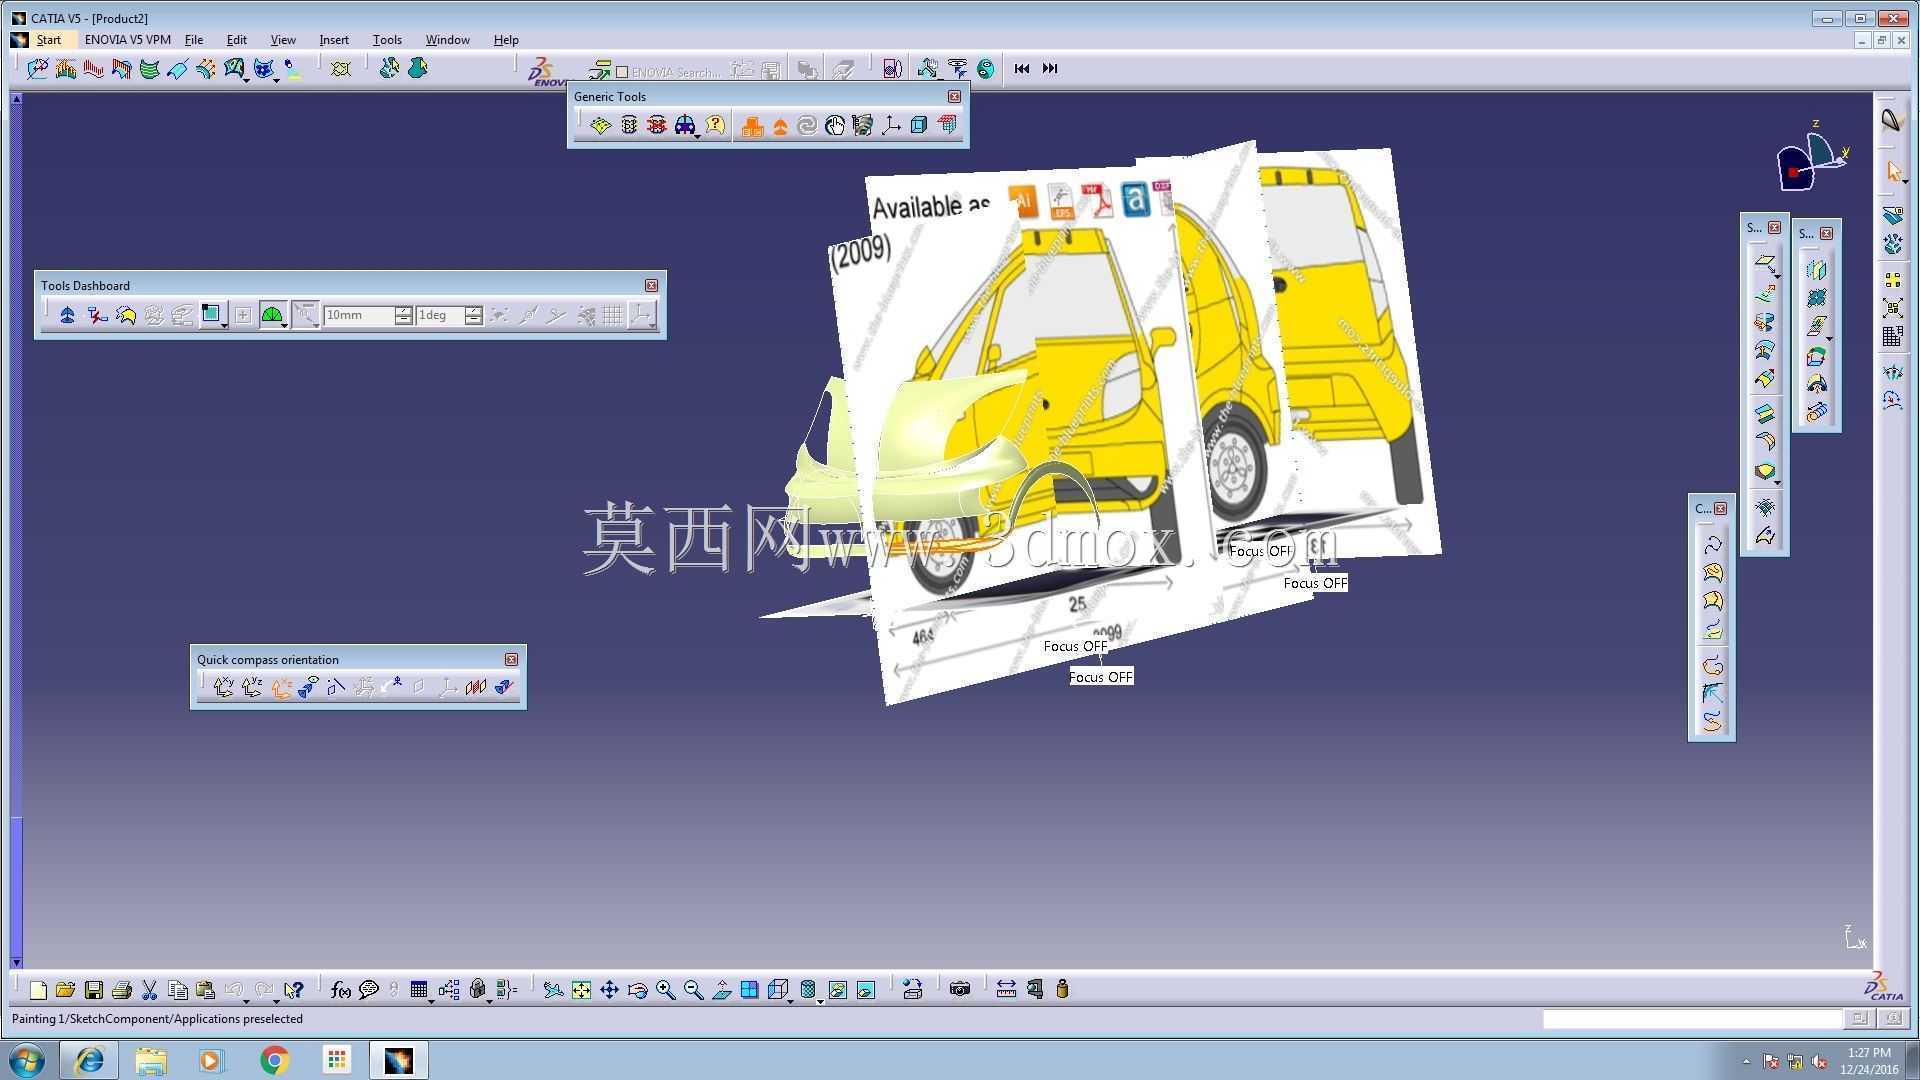
Task: Click the Measure Between ruler icon
Action: pos(1006,990)
